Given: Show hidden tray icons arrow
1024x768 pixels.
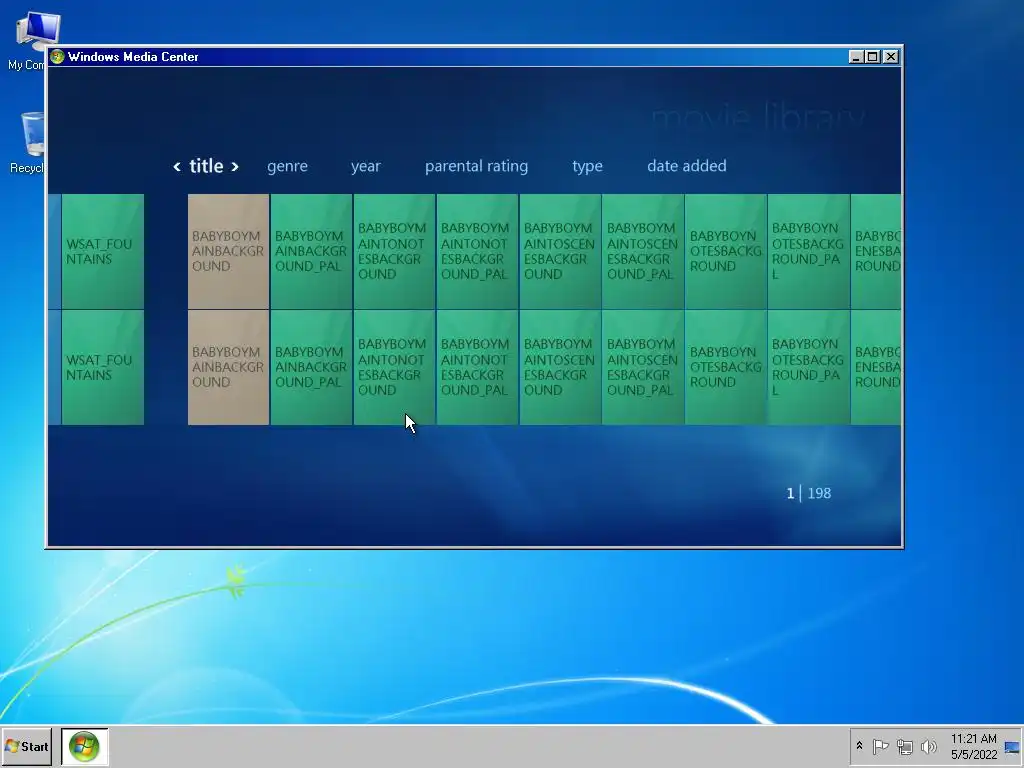Looking at the screenshot, I should [859, 746].
